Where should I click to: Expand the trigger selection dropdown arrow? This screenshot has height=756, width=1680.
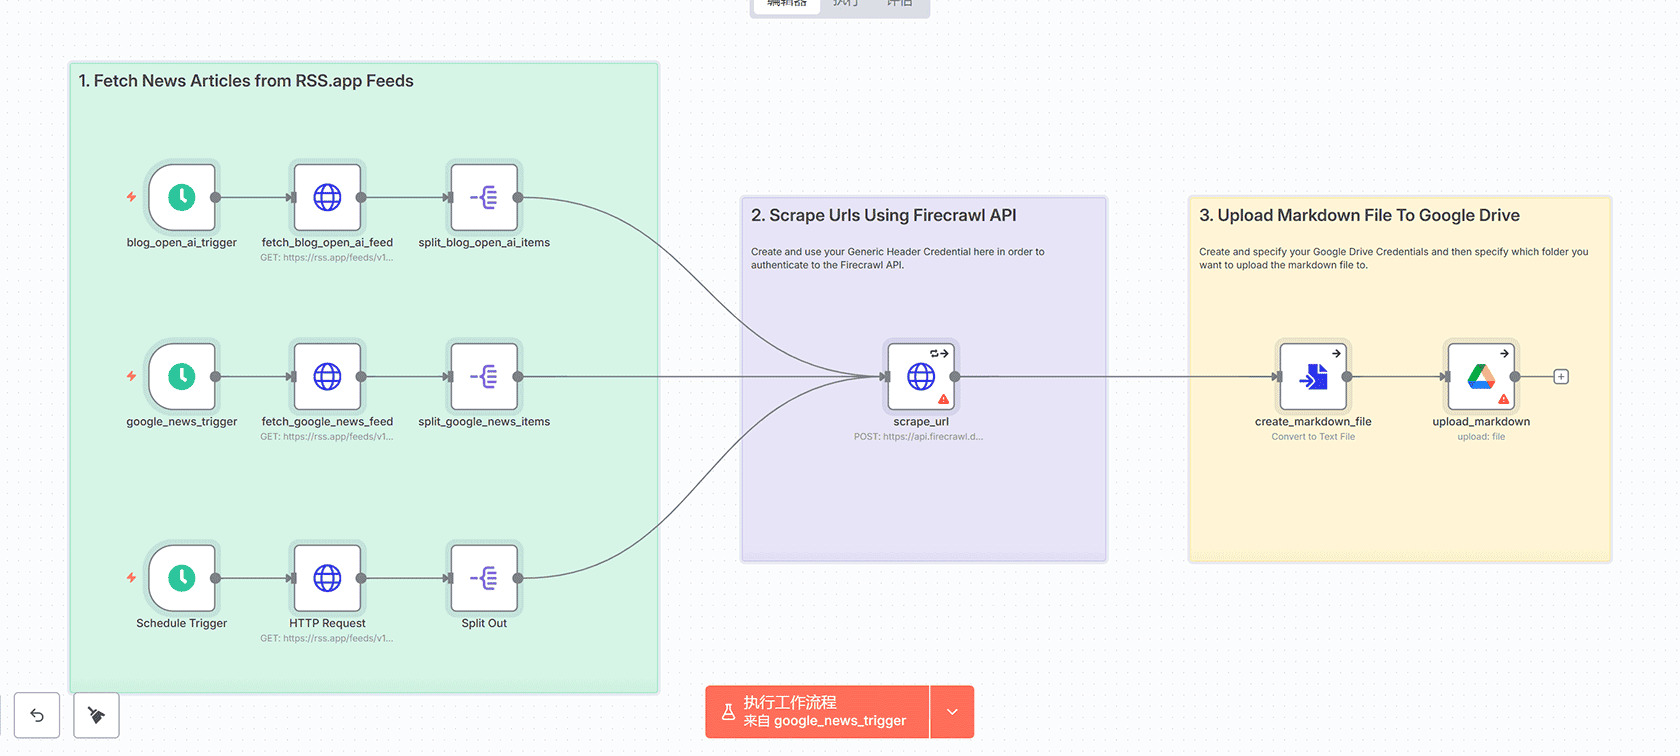point(952,712)
